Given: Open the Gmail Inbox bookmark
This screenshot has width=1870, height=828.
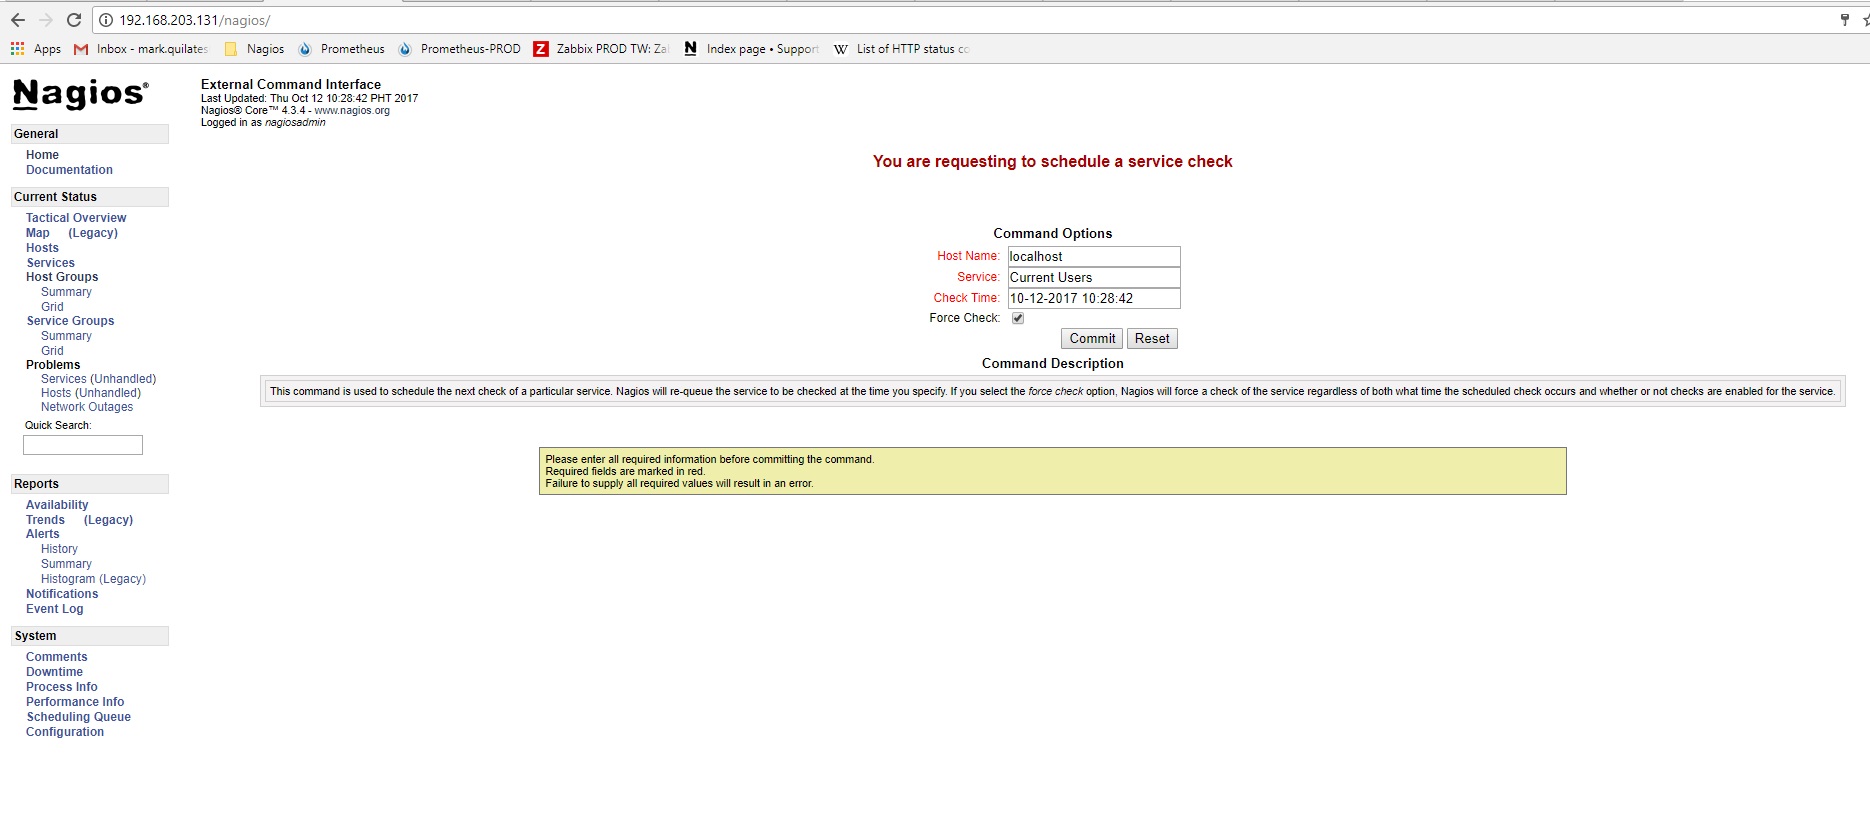Looking at the screenshot, I should coord(141,49).
